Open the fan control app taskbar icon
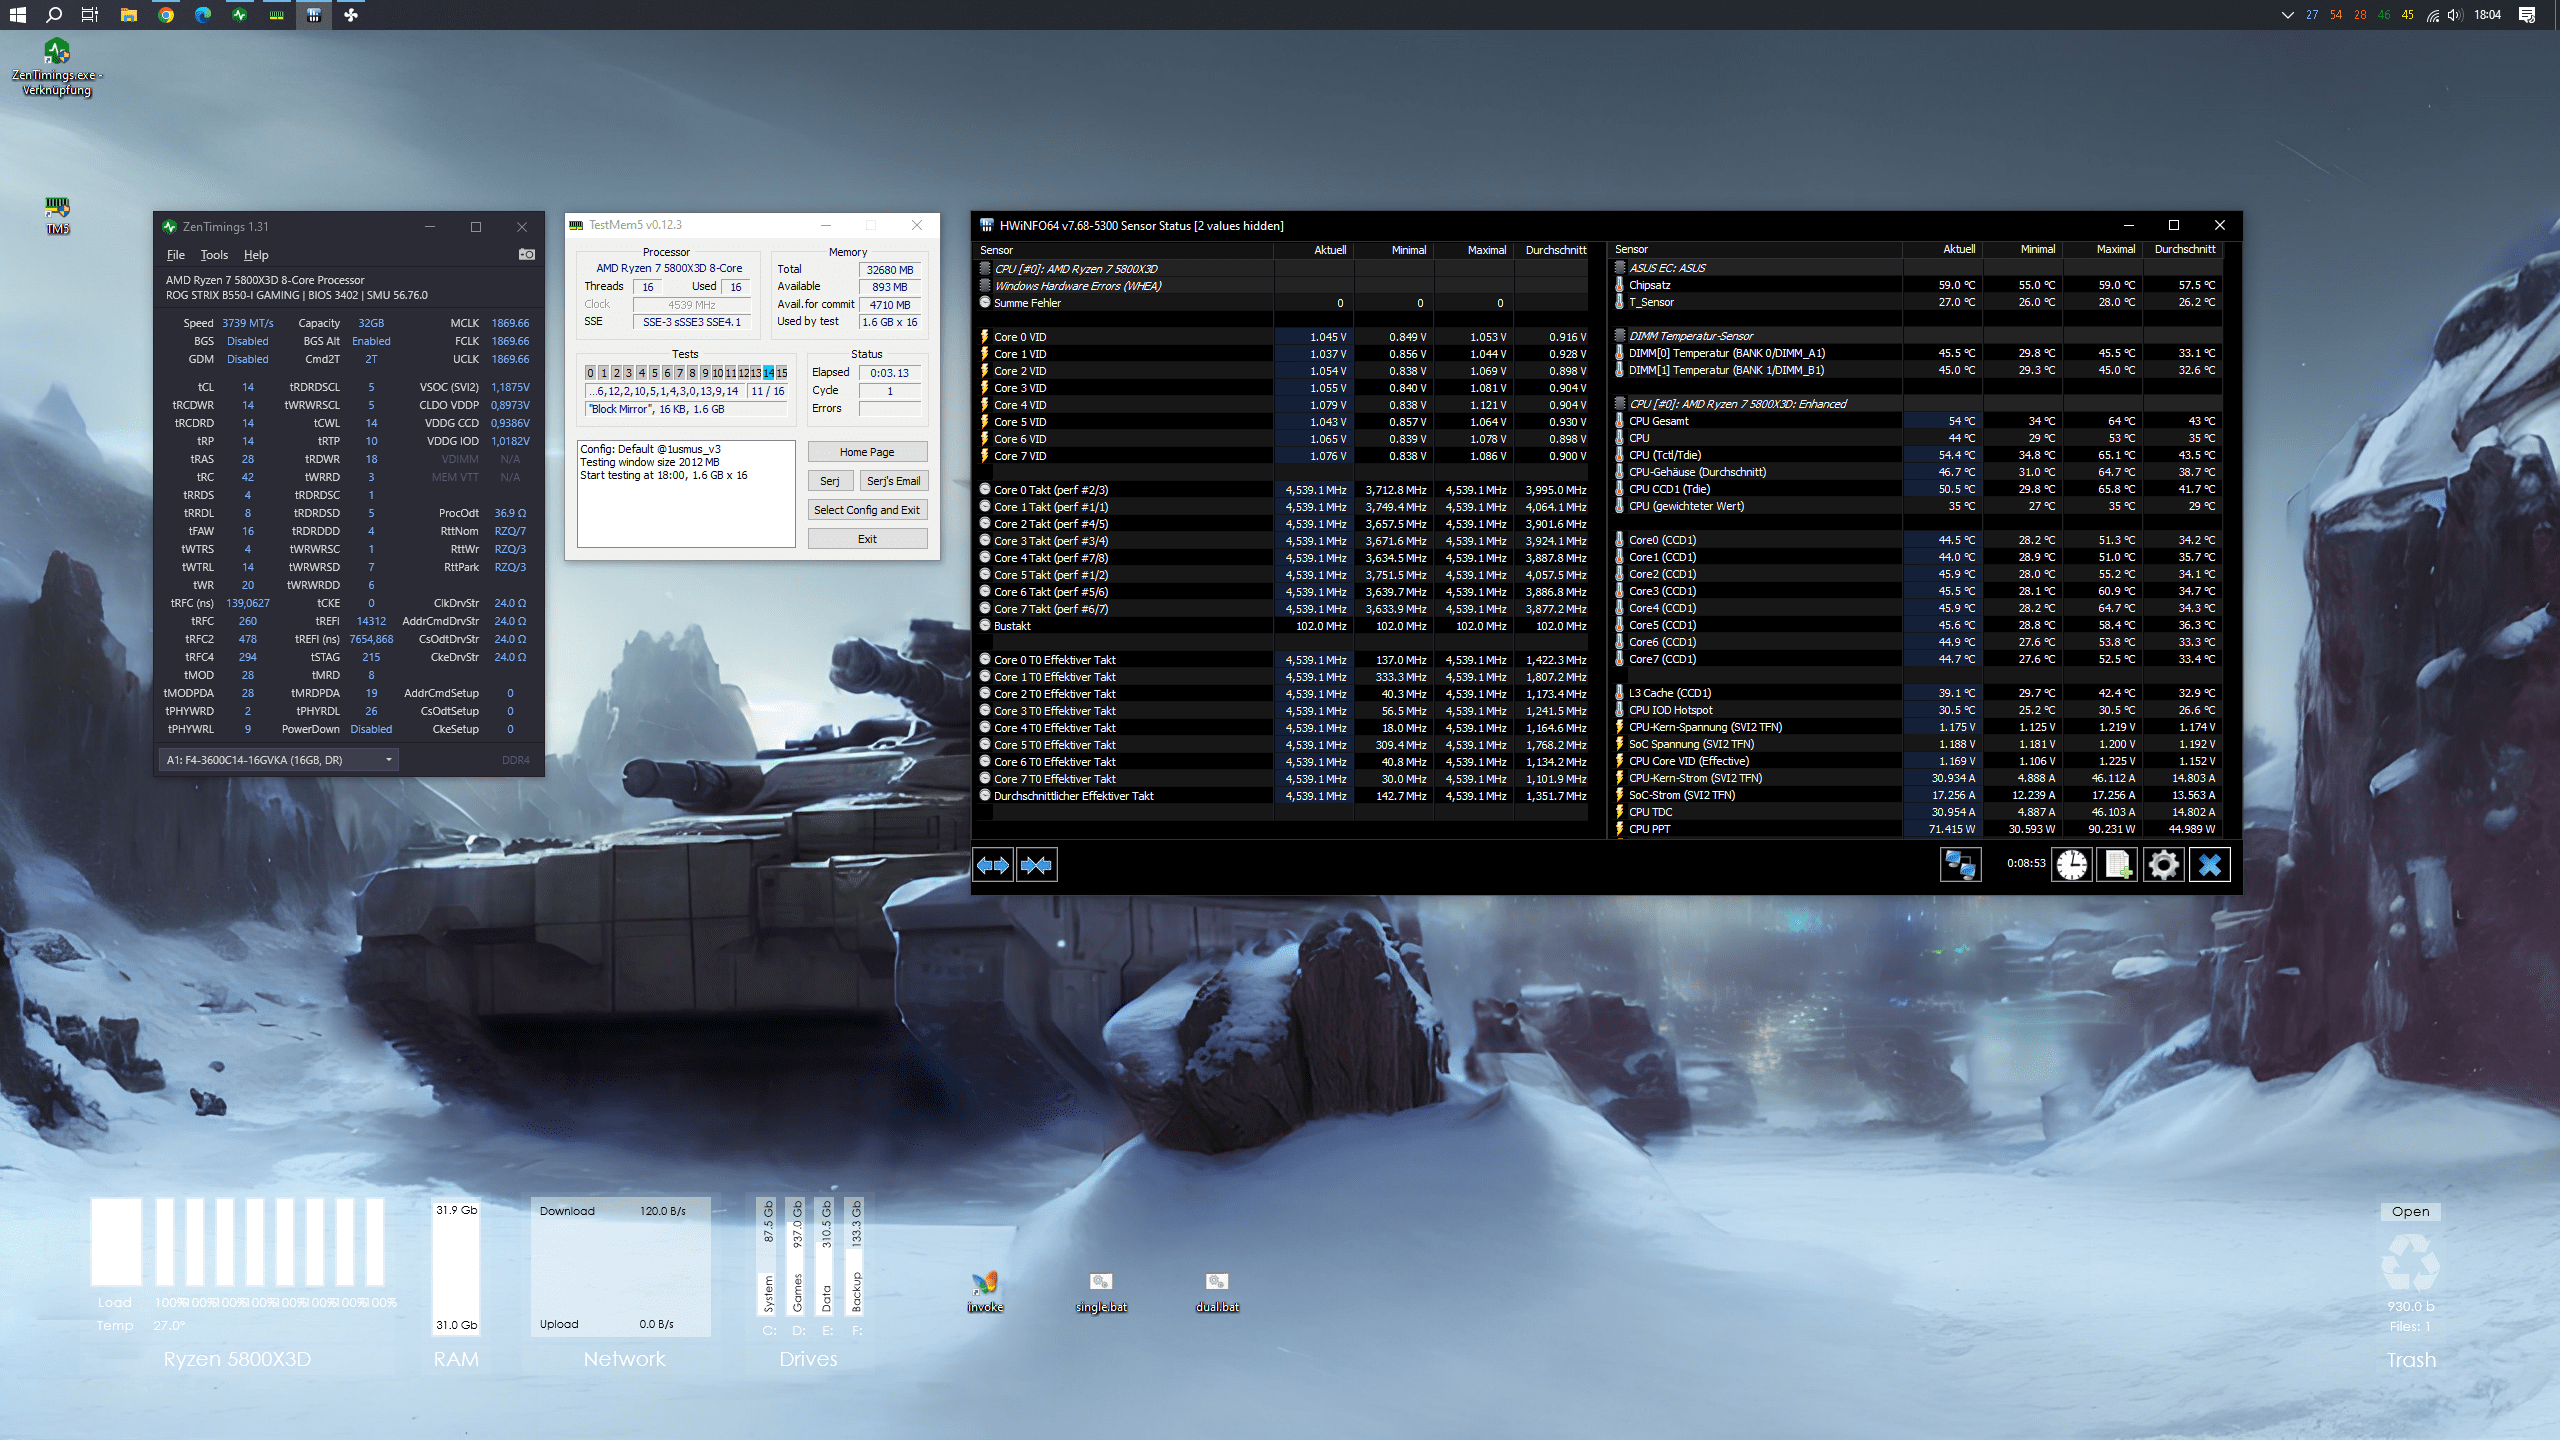2560x1440 pixels. [x=351, y=15]
